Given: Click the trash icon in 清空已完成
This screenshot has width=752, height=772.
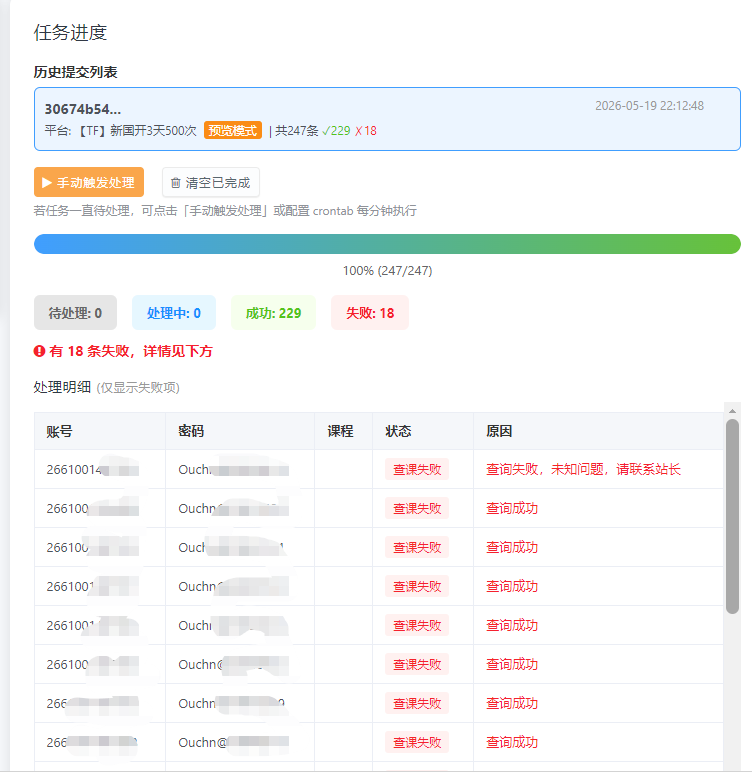Looking at the screenshot, I should click(175, 183).
